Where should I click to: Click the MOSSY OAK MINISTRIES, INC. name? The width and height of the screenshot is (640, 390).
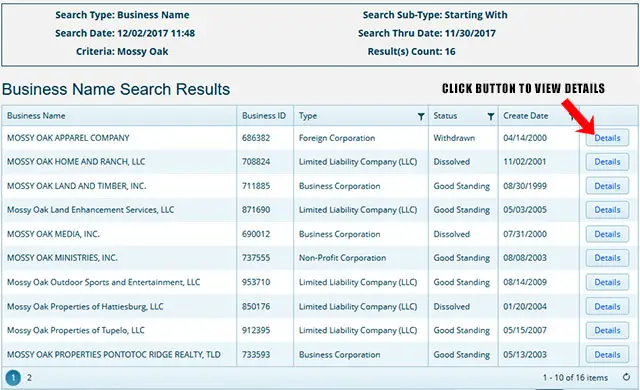pyautogui.click(x=62, y=258)
